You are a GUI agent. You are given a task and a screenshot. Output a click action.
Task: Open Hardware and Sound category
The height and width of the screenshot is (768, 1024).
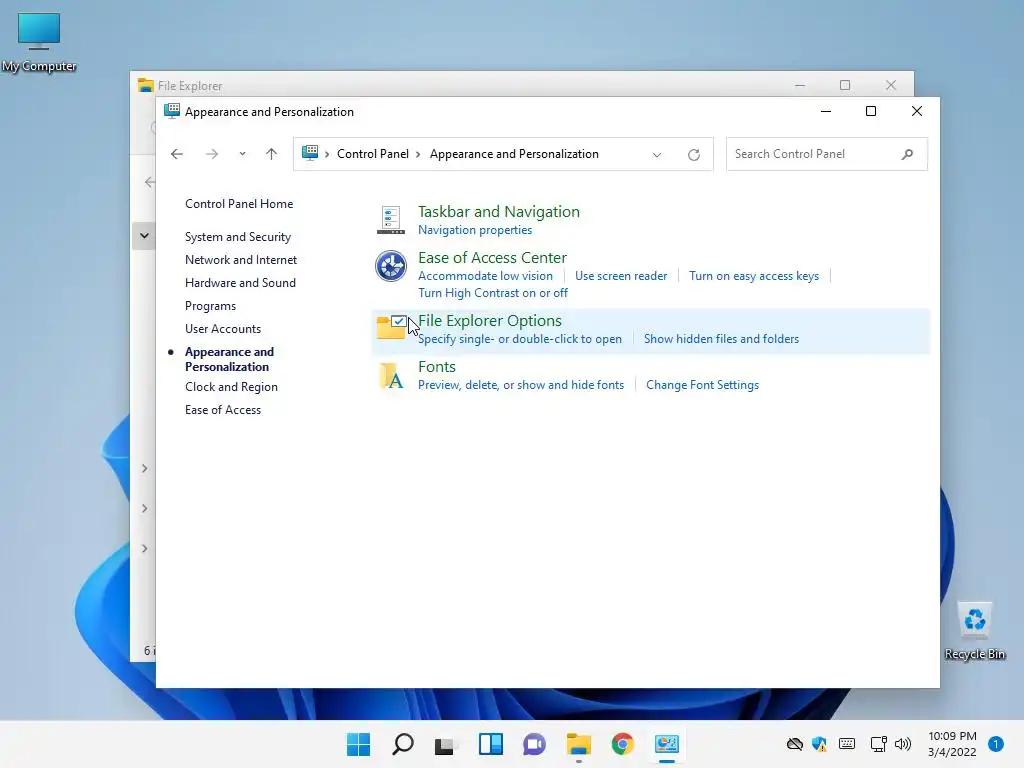coord(240,283)
